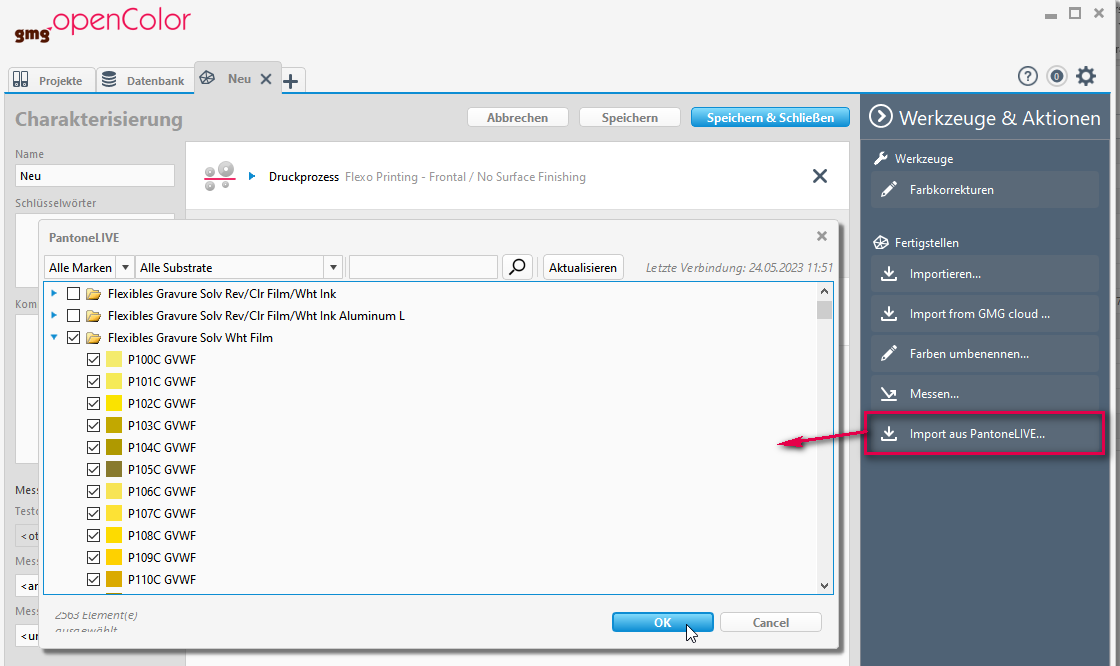Select the P106C GVWF row text
The image size is (1120, 666).
click(x=161, y=492)
